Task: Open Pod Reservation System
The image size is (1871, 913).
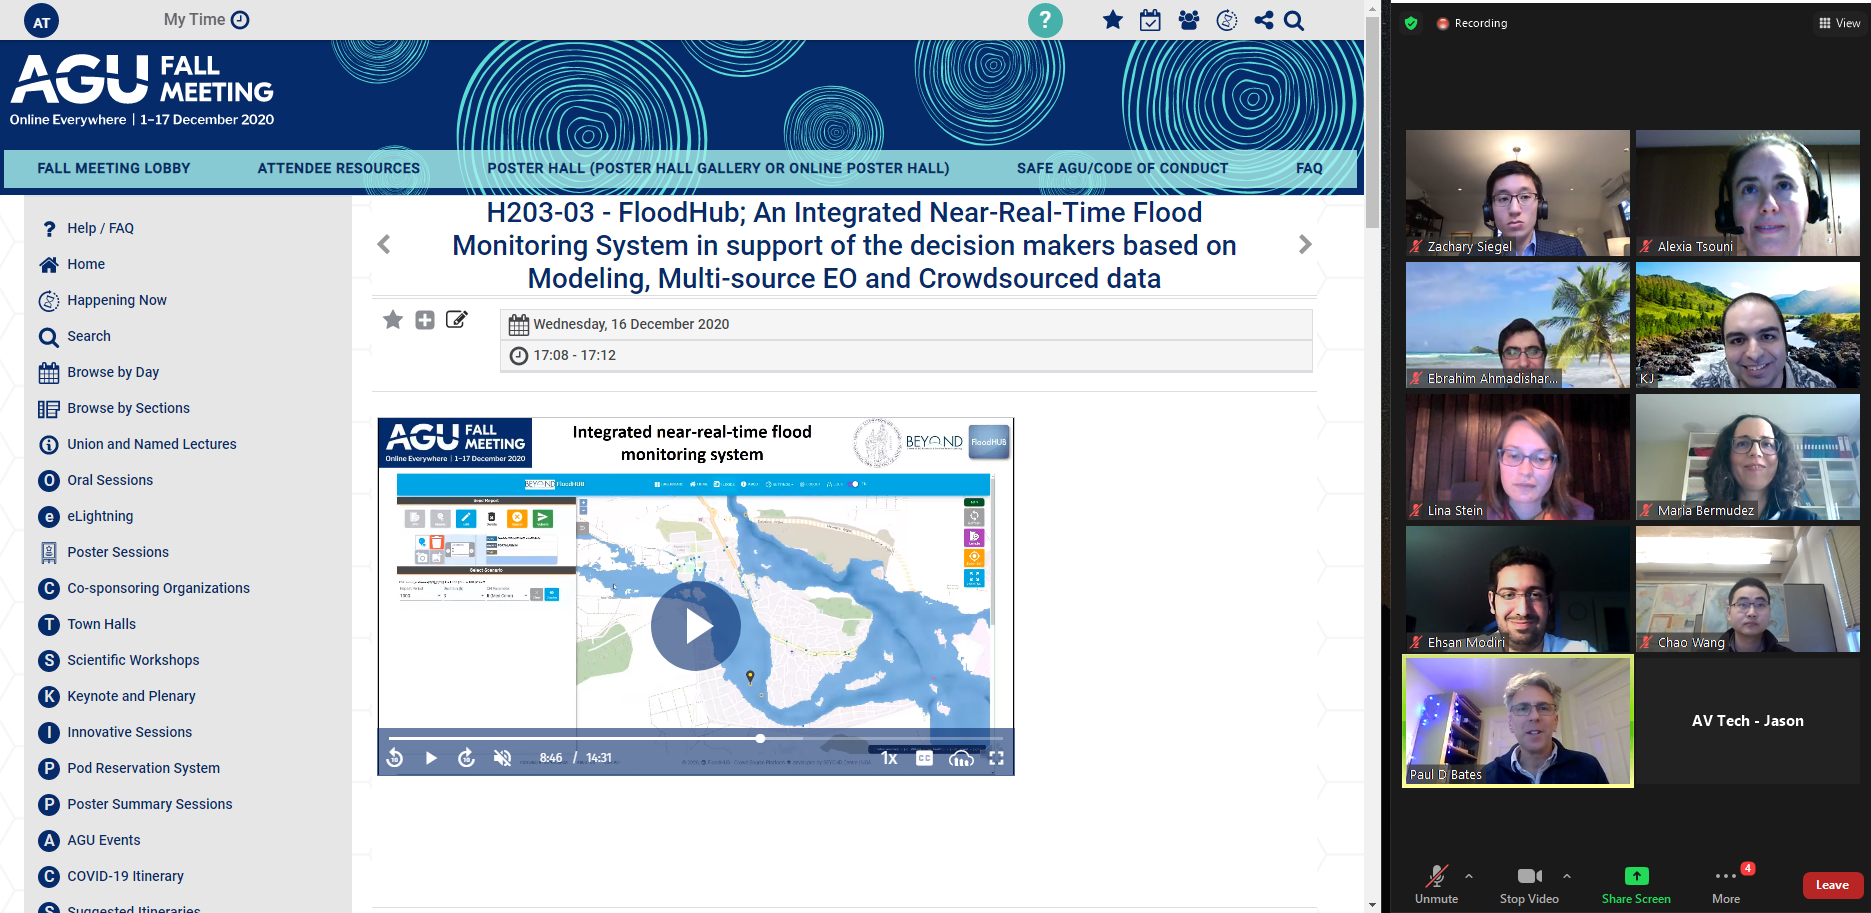Action: click(x=143, y=768)
